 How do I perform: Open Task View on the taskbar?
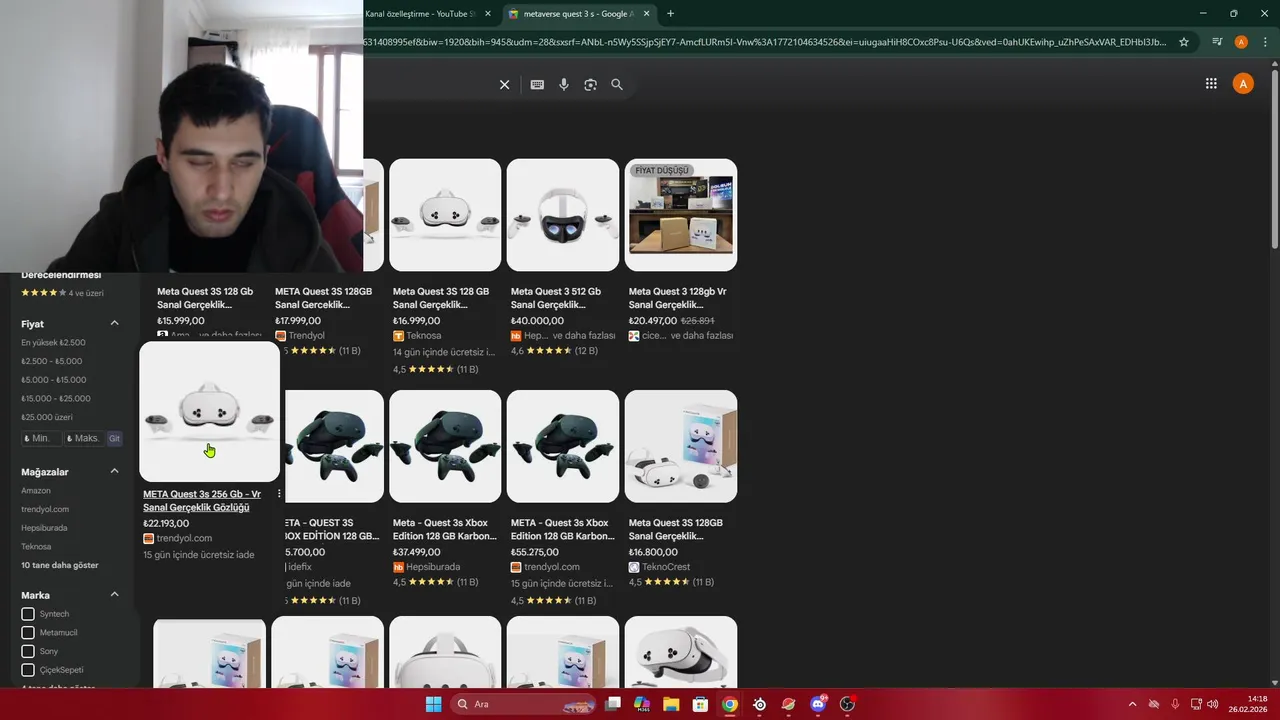pos(613,704)
